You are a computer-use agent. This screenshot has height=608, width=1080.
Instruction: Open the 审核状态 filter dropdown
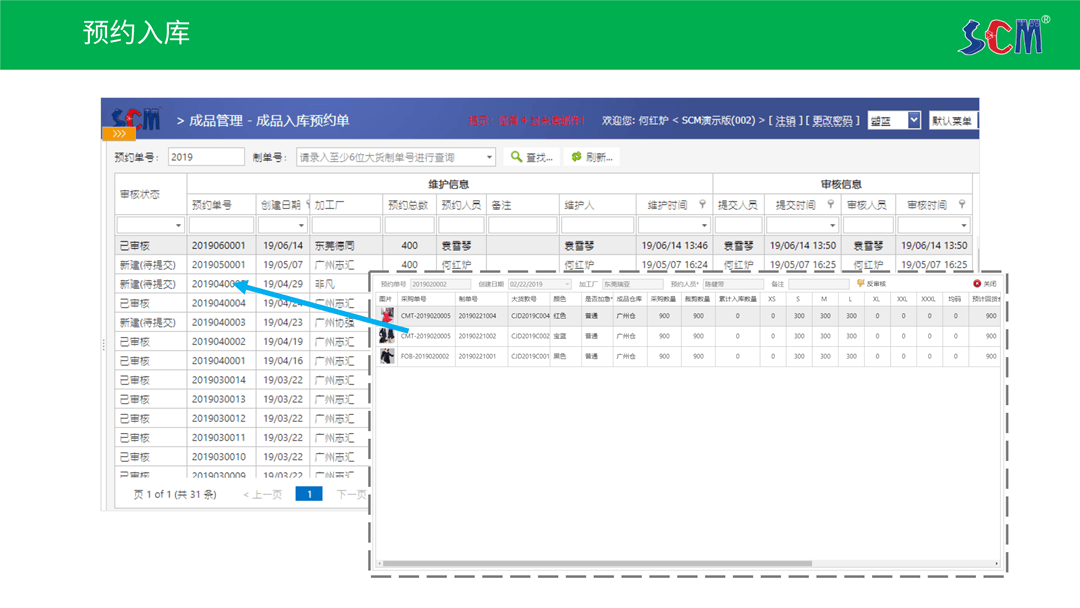pos(179,226)
